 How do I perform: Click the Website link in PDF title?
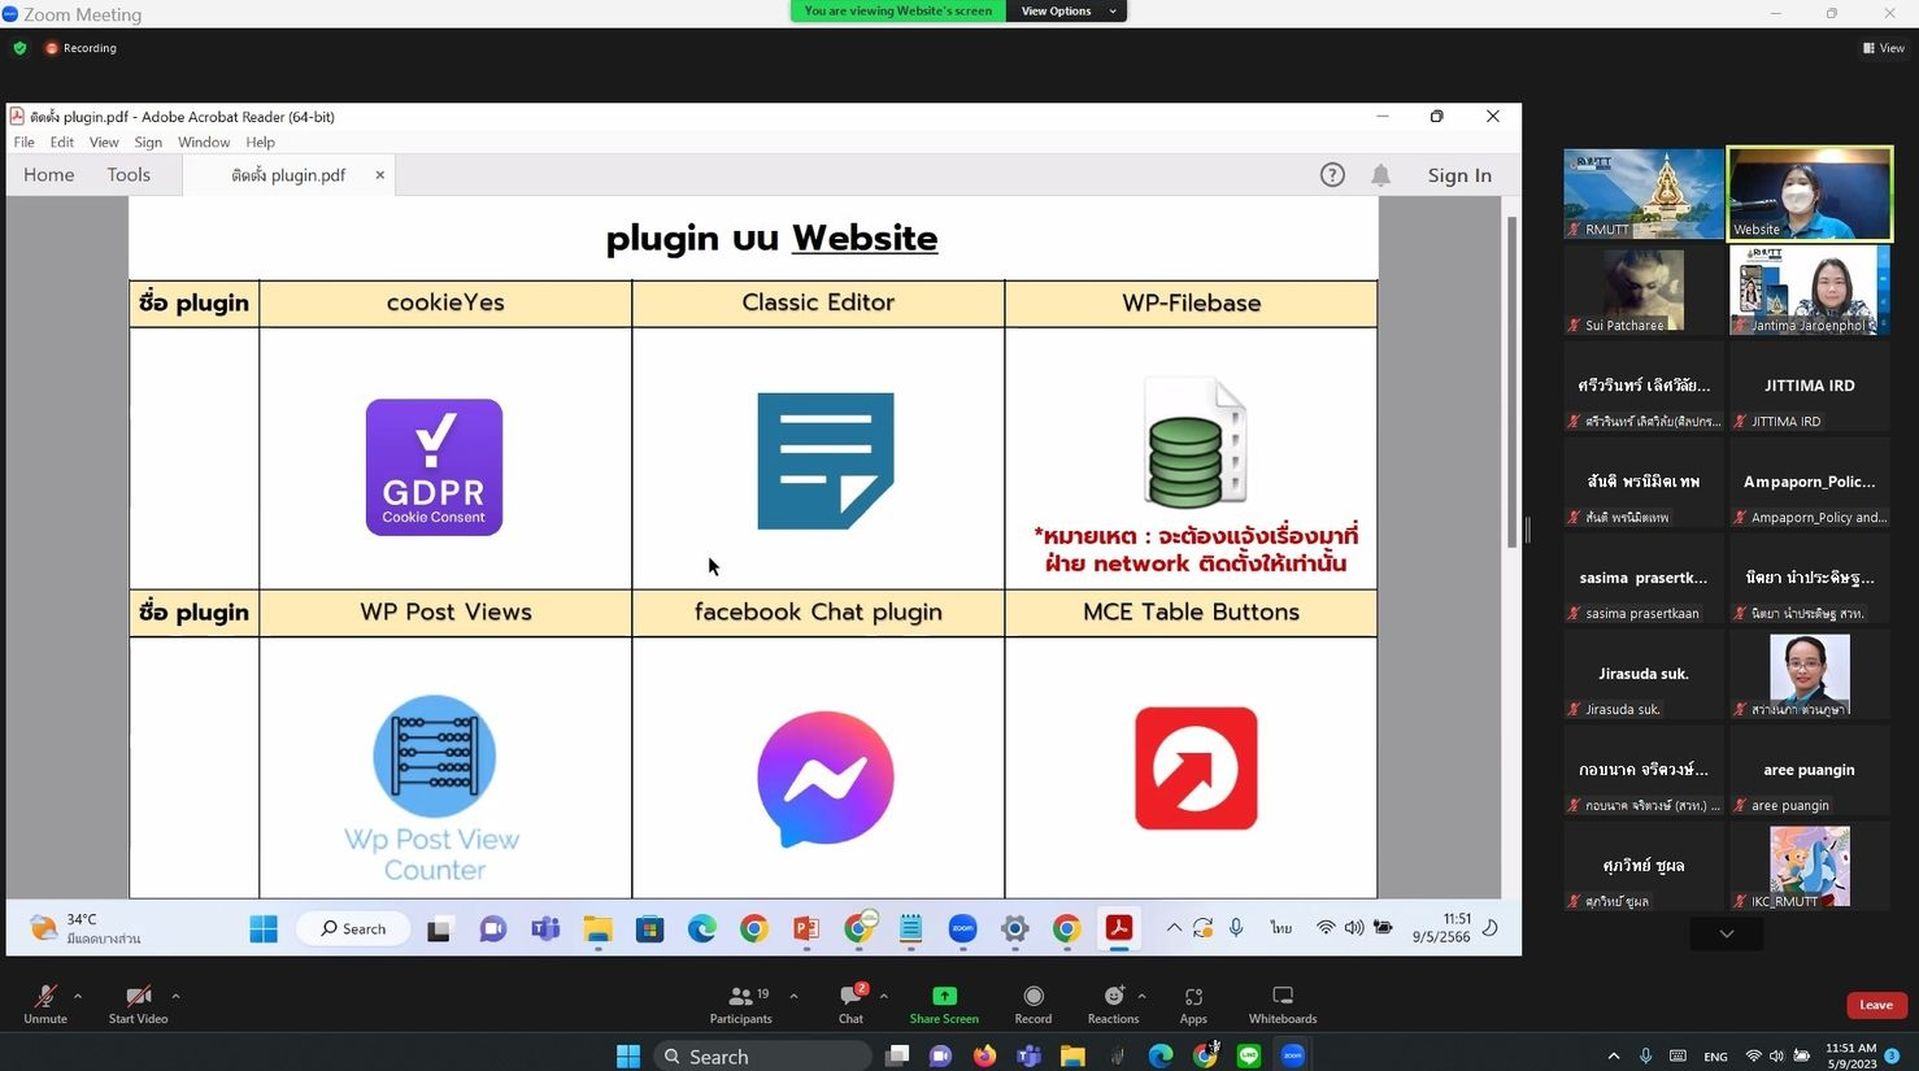(x=865, y=238)
